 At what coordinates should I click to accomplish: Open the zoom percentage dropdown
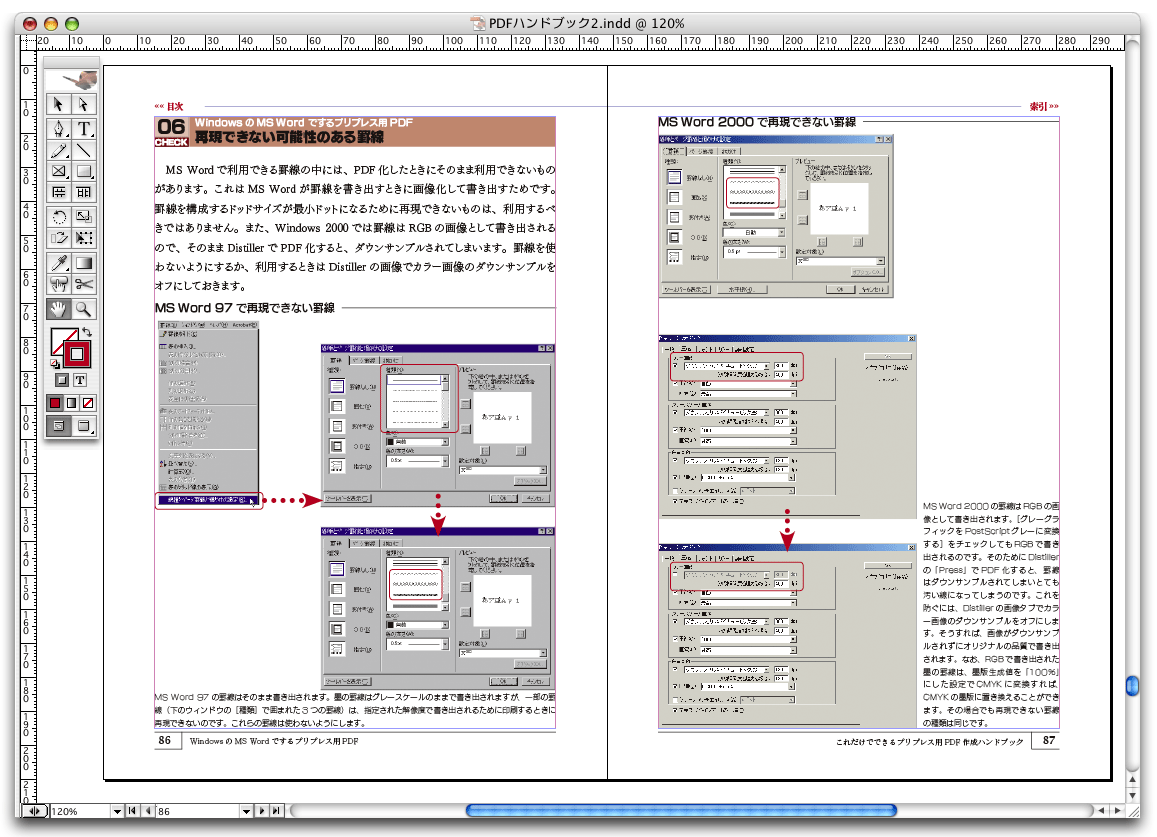click(x=117, y=811)
